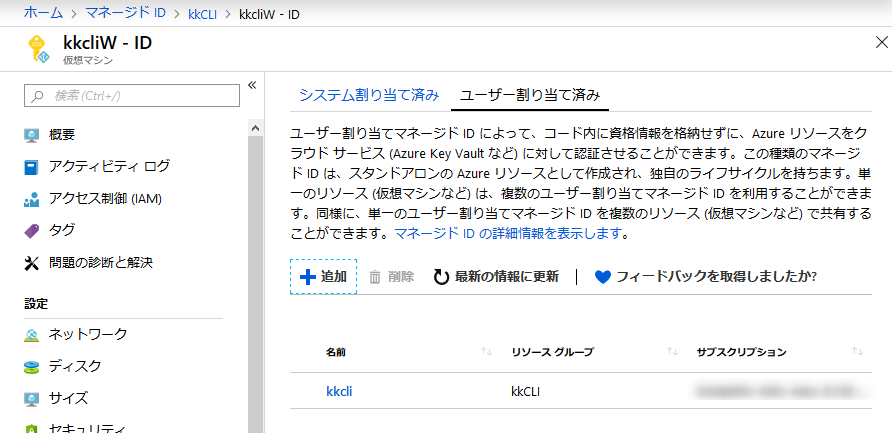This screenshot has height=433, width=892.
Task: Open セキュリティ settings item
Action: click(86, 428)
